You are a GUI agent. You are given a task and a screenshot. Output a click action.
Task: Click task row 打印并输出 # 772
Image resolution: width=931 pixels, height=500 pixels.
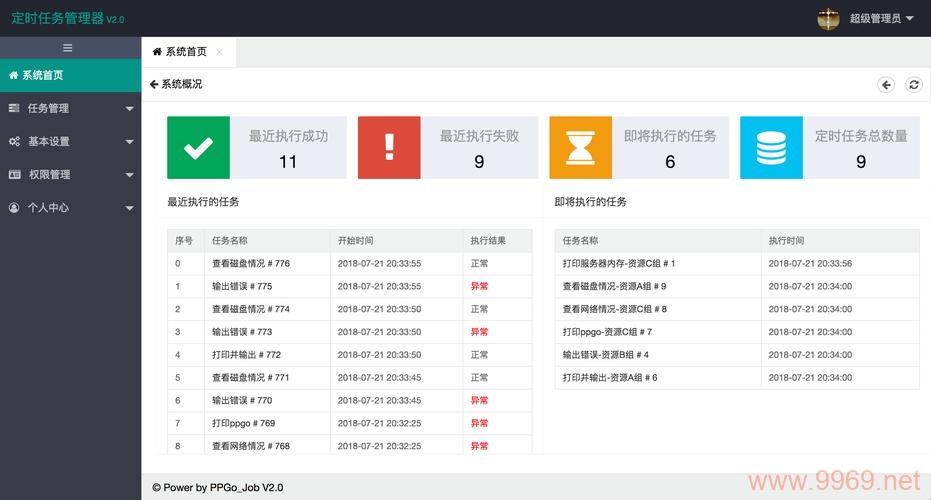pos(350,355)
